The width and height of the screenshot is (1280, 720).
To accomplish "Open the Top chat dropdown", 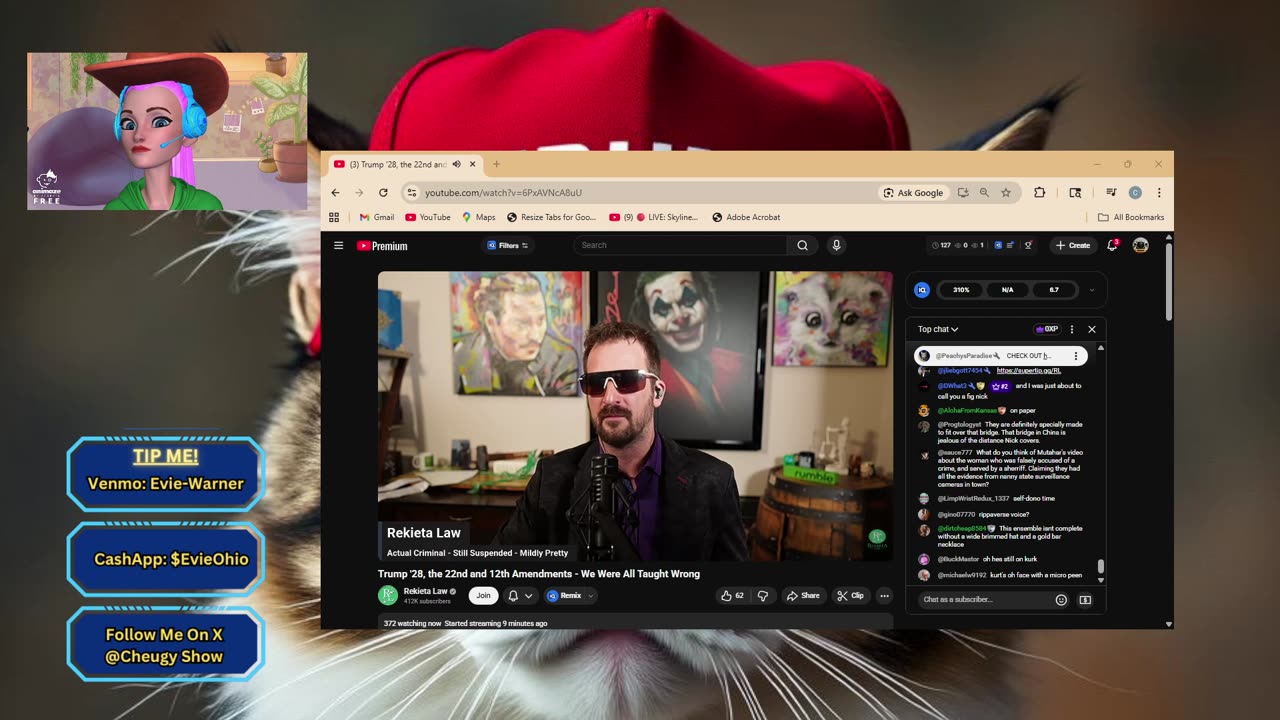I will [938, 329].
